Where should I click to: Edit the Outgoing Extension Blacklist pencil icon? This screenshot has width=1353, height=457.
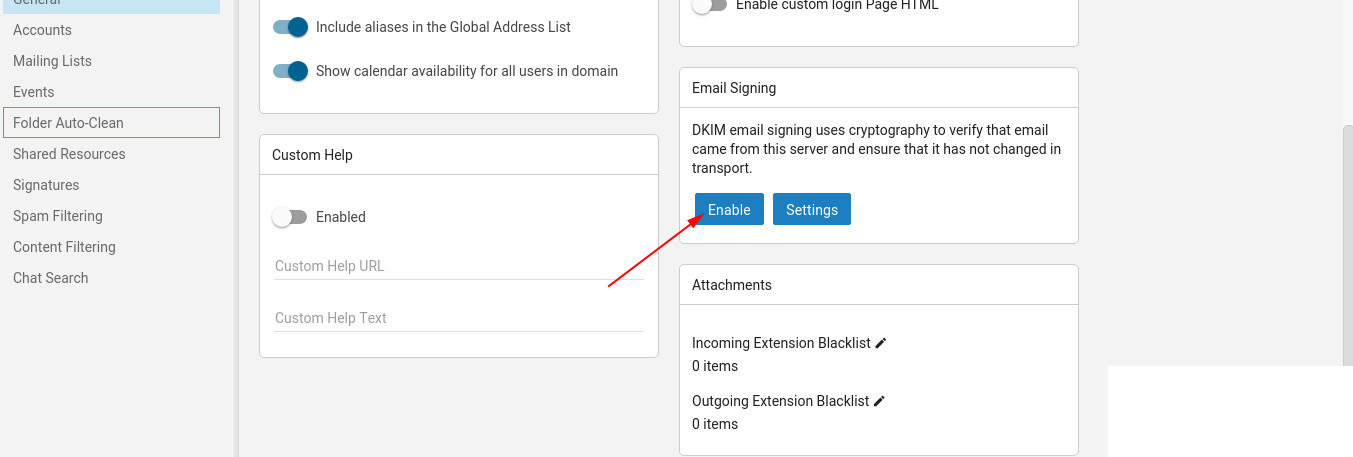[879, 401]
